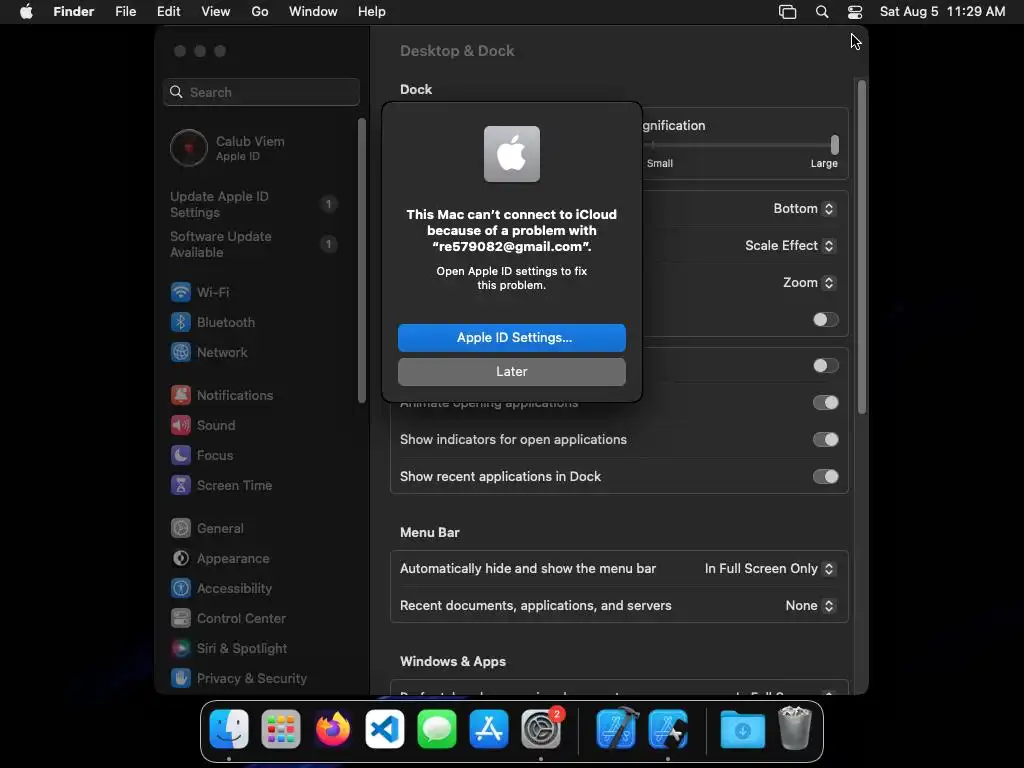Open Finder from the Dock
This screenshot has width=1024, height=768.
(x=229, y=729)
